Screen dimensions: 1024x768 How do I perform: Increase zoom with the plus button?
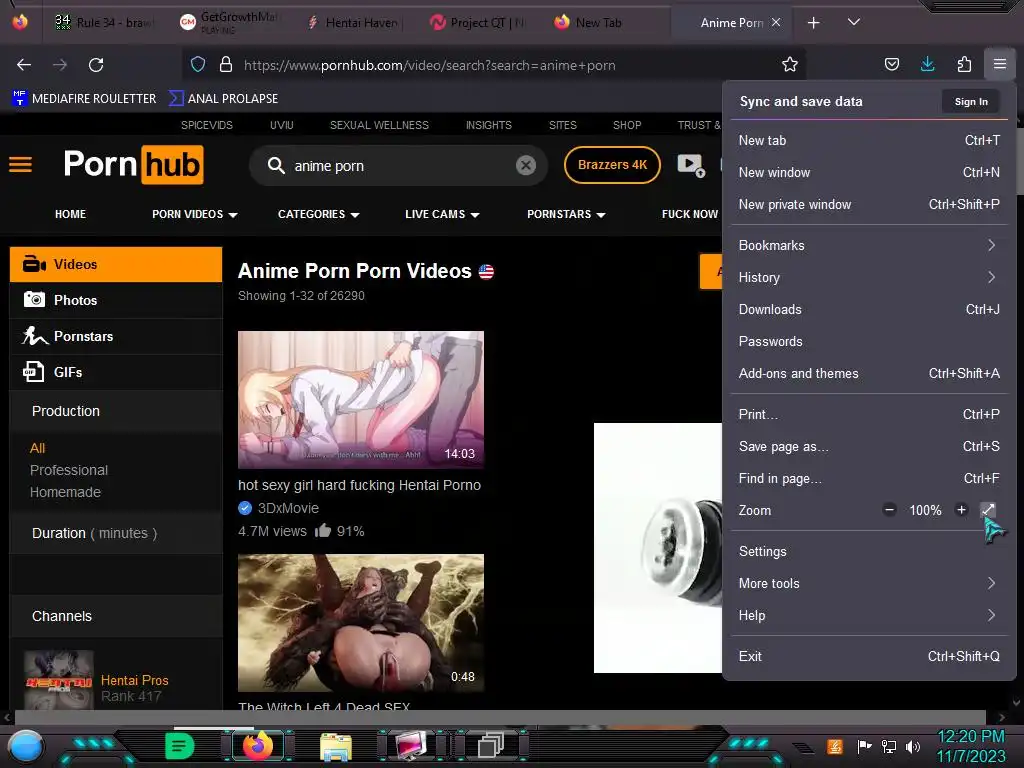(x=961, y=510)
